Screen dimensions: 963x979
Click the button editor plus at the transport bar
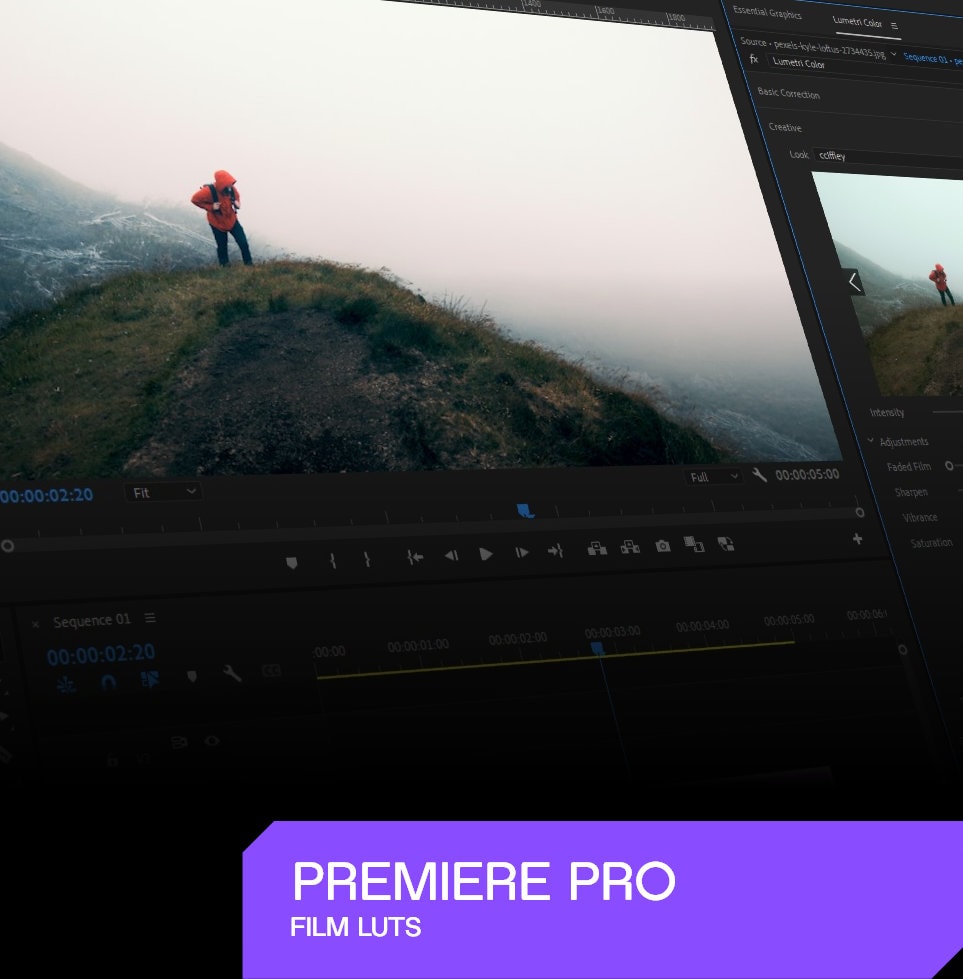point(857,540)
